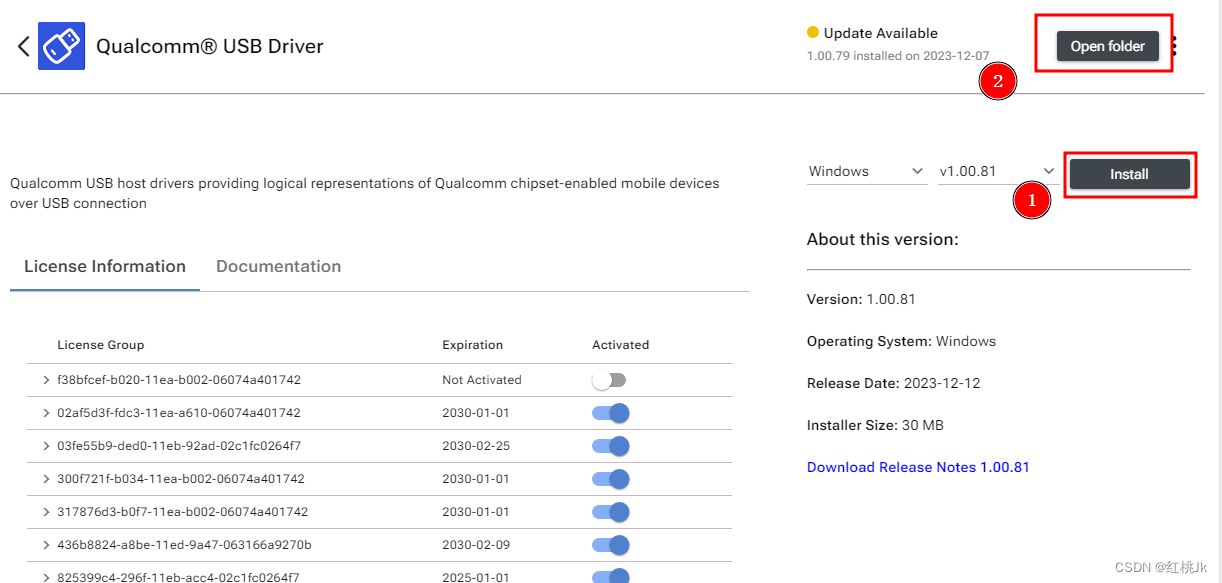Toggle license 03fe55b9-ded0 activation switch
The image size is (1222, 583).
tap(611, 446)
